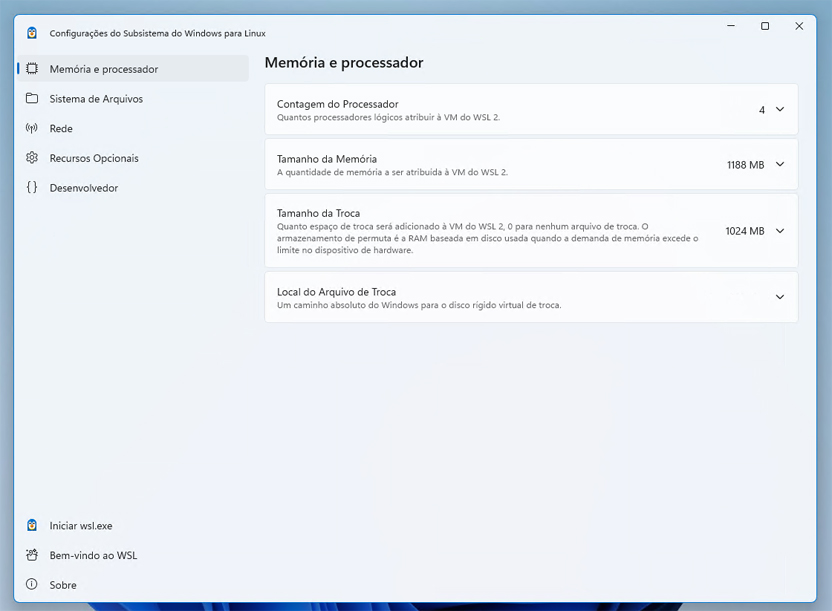Open Bem-vindo ao WSL welcome page
The image size is (832, 611).
pos(133,555)
